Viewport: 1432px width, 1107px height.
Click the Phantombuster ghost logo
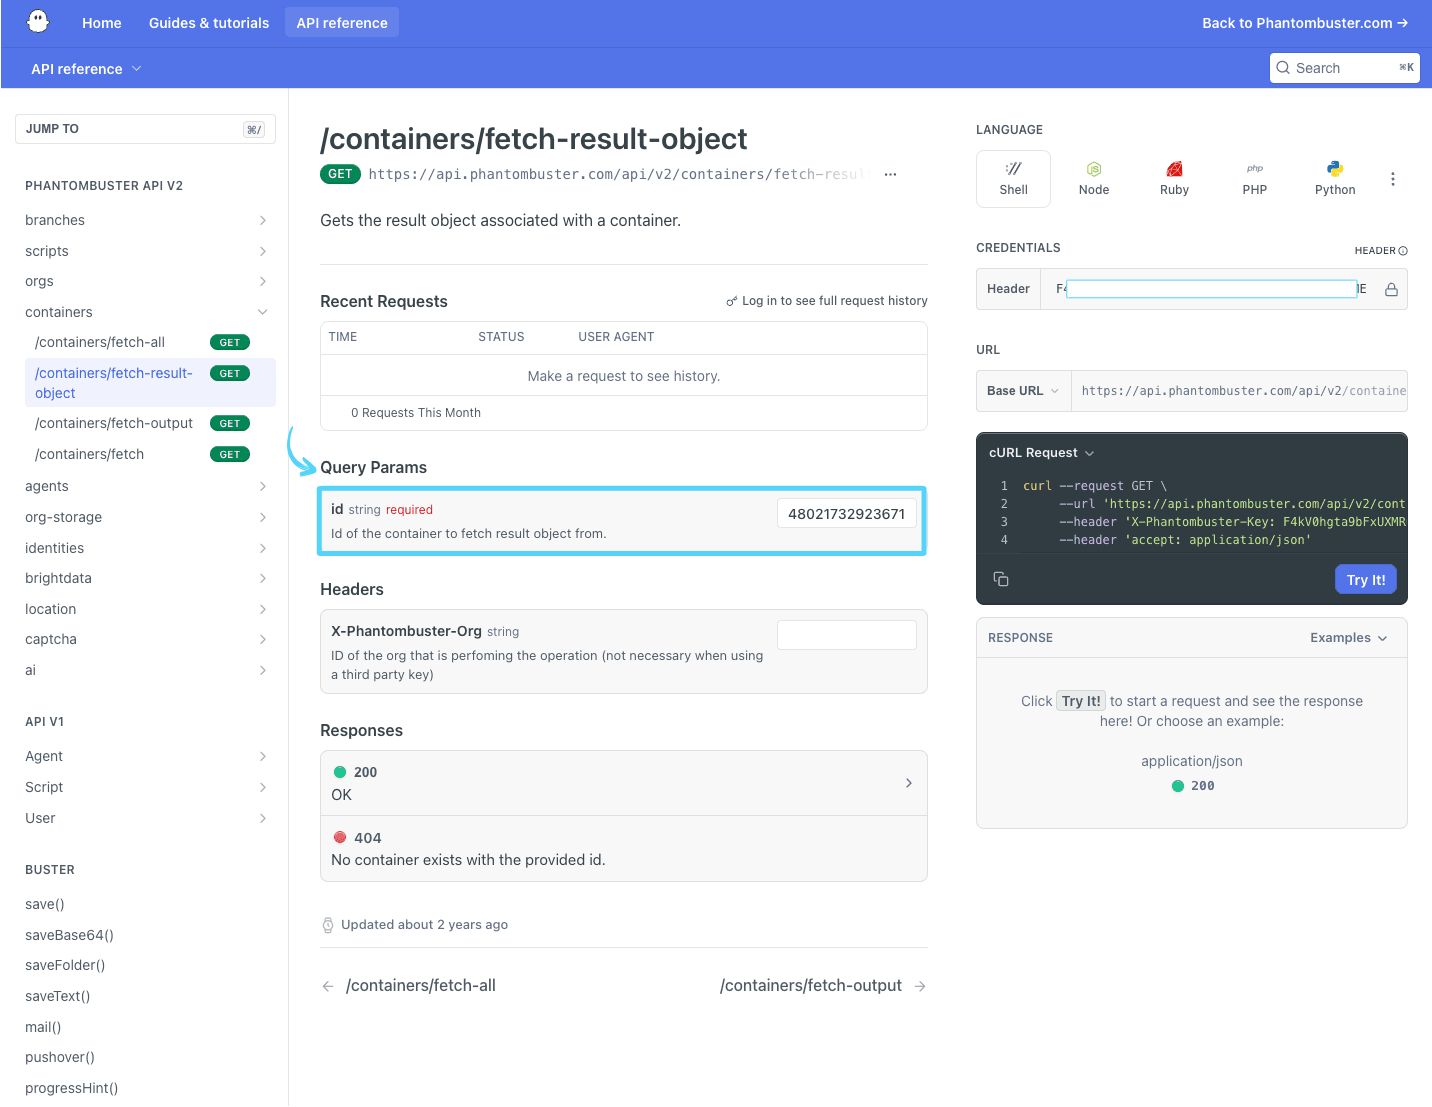38,21
